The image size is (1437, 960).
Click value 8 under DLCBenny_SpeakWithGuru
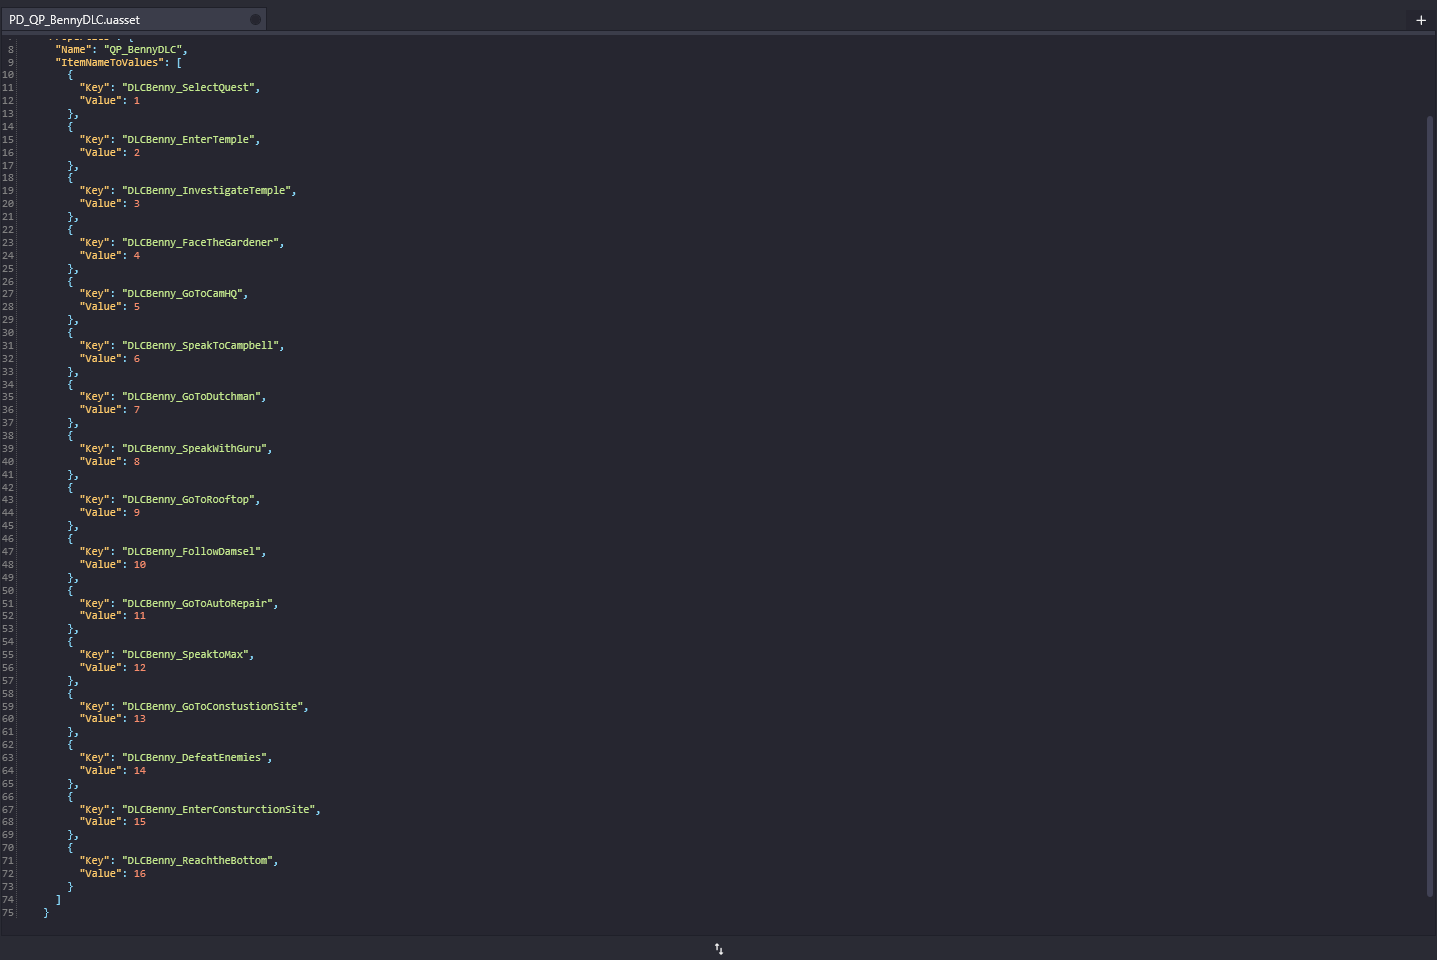pyautogui.click(x=137, y=462)
